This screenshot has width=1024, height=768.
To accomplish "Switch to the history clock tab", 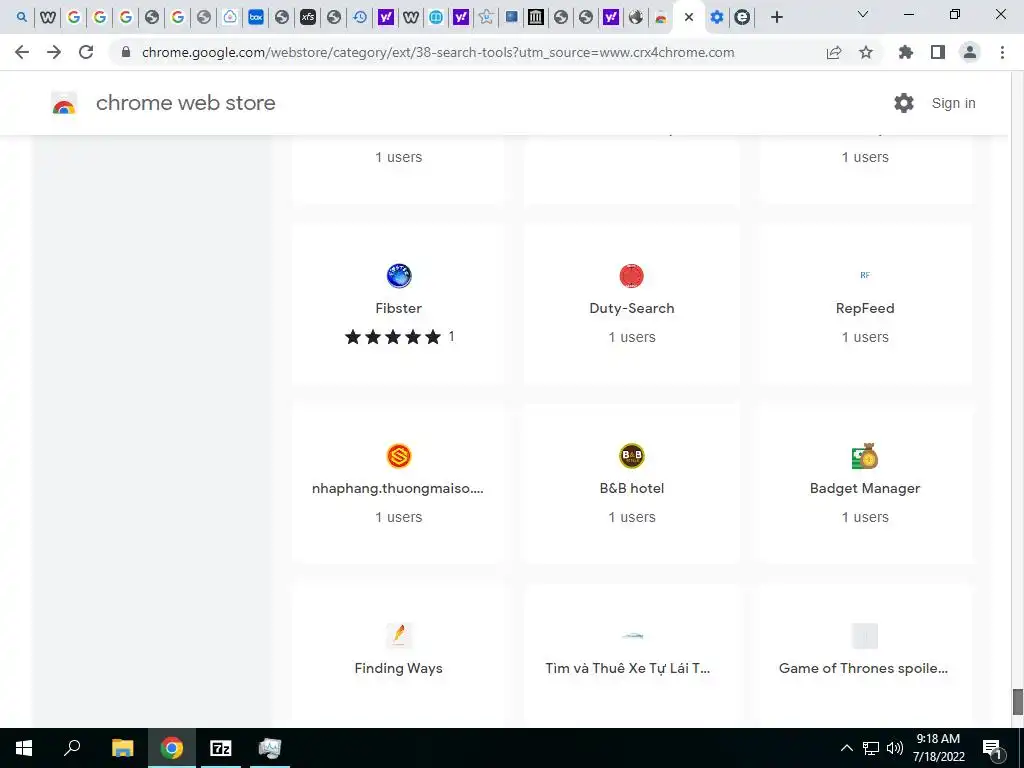I will tap(360, 17).
